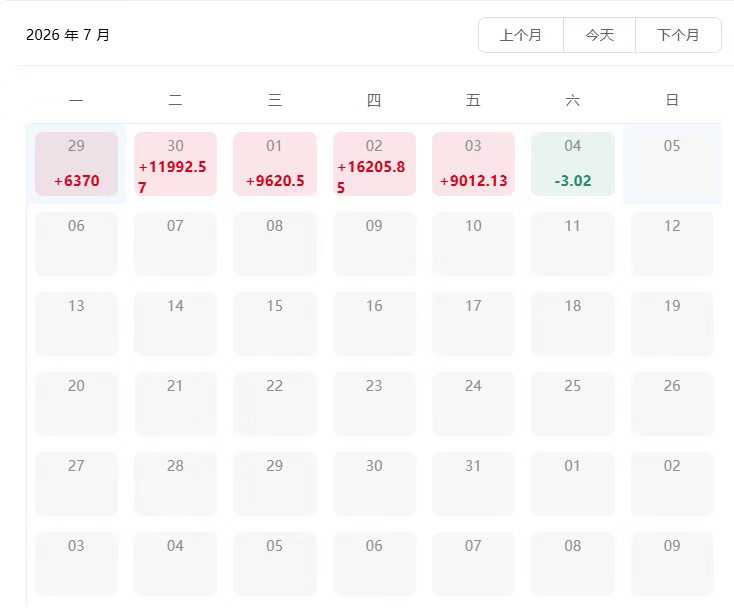
Task: Select July 03 cell with +9012.13
Action: point(473,164)
